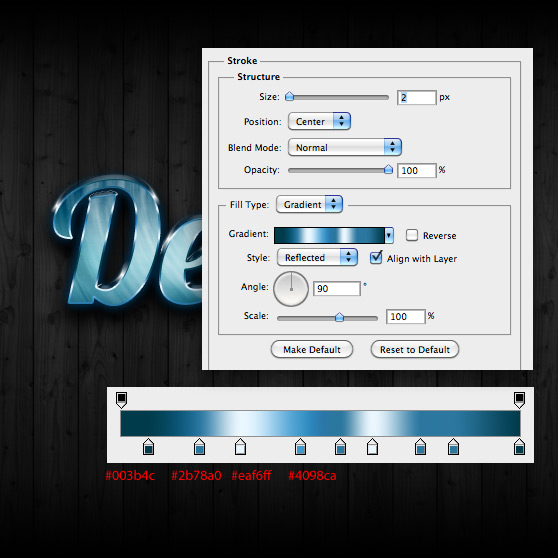The height and width of the screenshot is (558, 558).
Task: Click the Size input field
Action: point(416,98)
